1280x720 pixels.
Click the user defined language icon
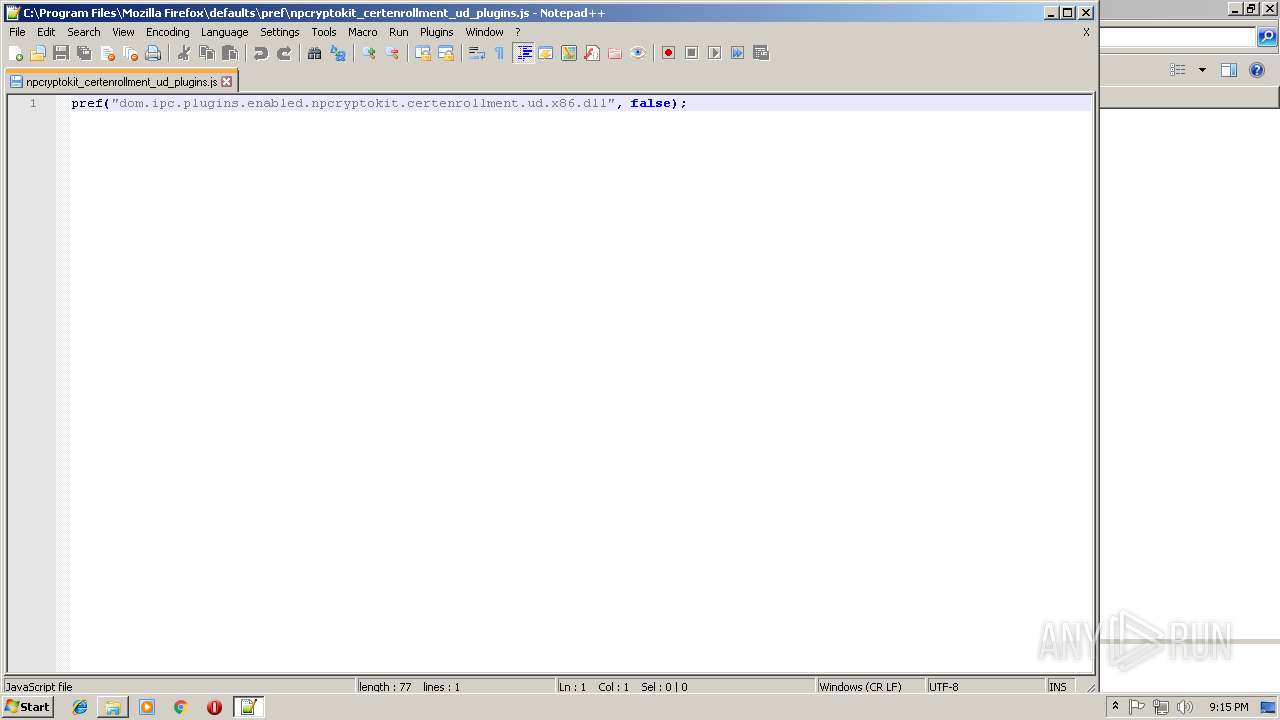coord(546,53)
